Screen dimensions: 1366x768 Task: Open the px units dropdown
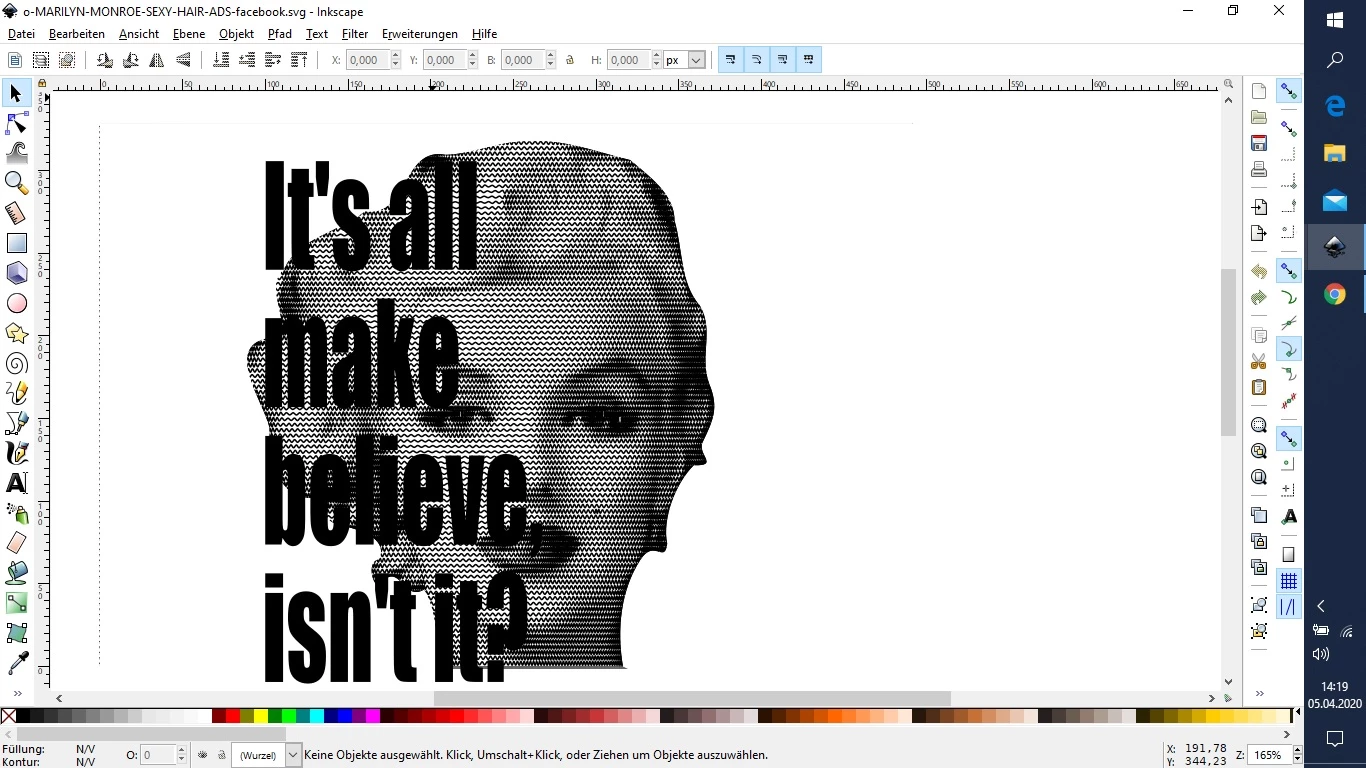coord(696,60)
